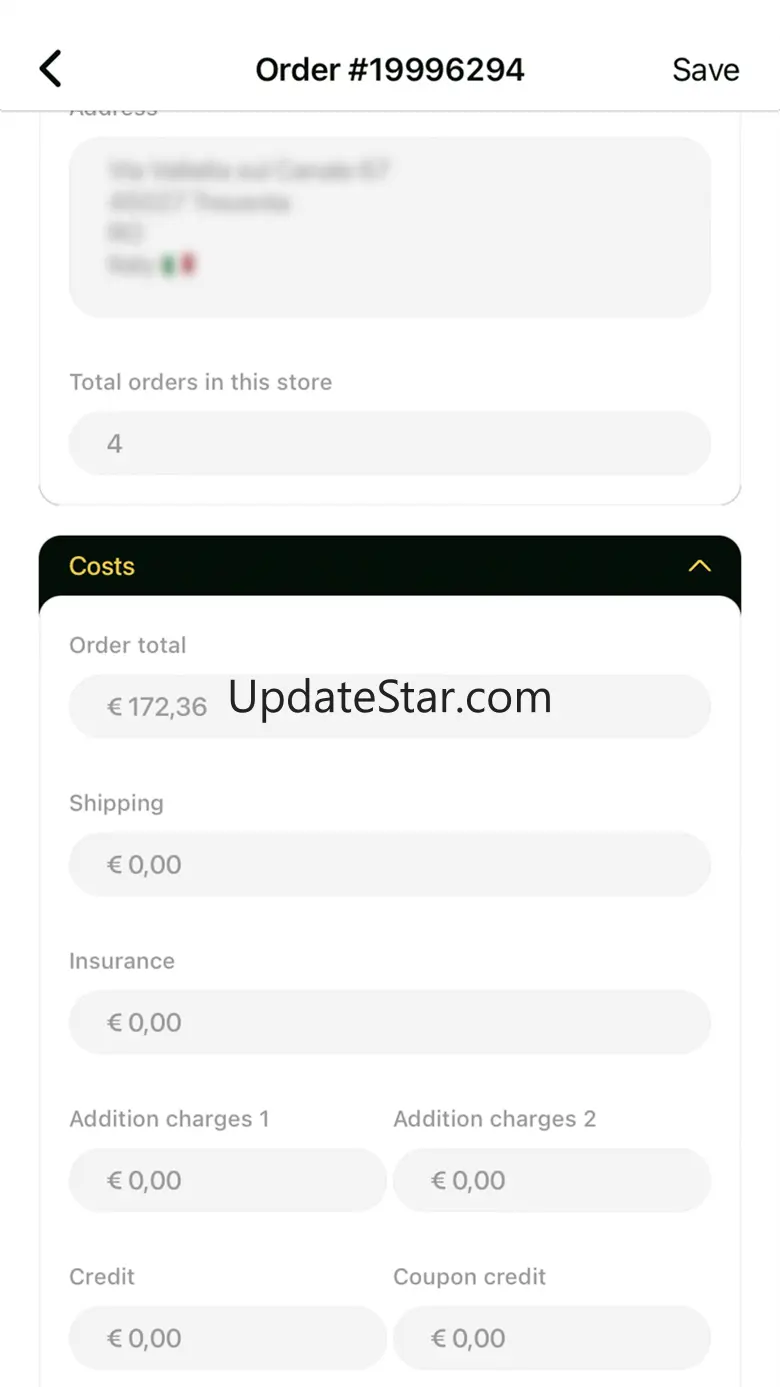Viewport: 780px width, 1387px height.
Task: Edit the Addition charges 2 field
Action: pyautogui.click(x=552, y=1180)
